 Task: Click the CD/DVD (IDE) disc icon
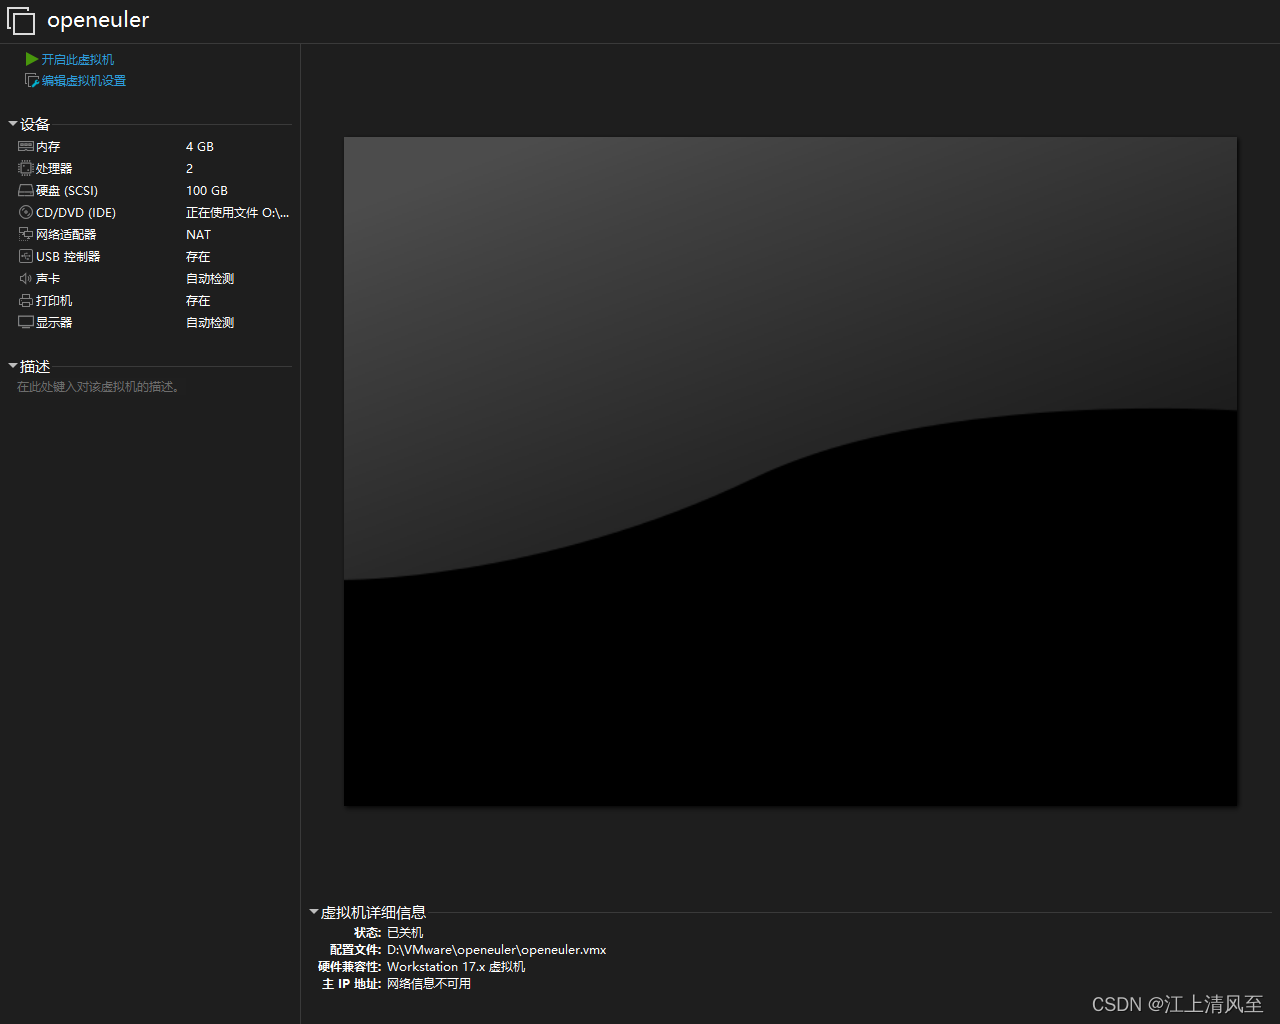coord(26,213)
